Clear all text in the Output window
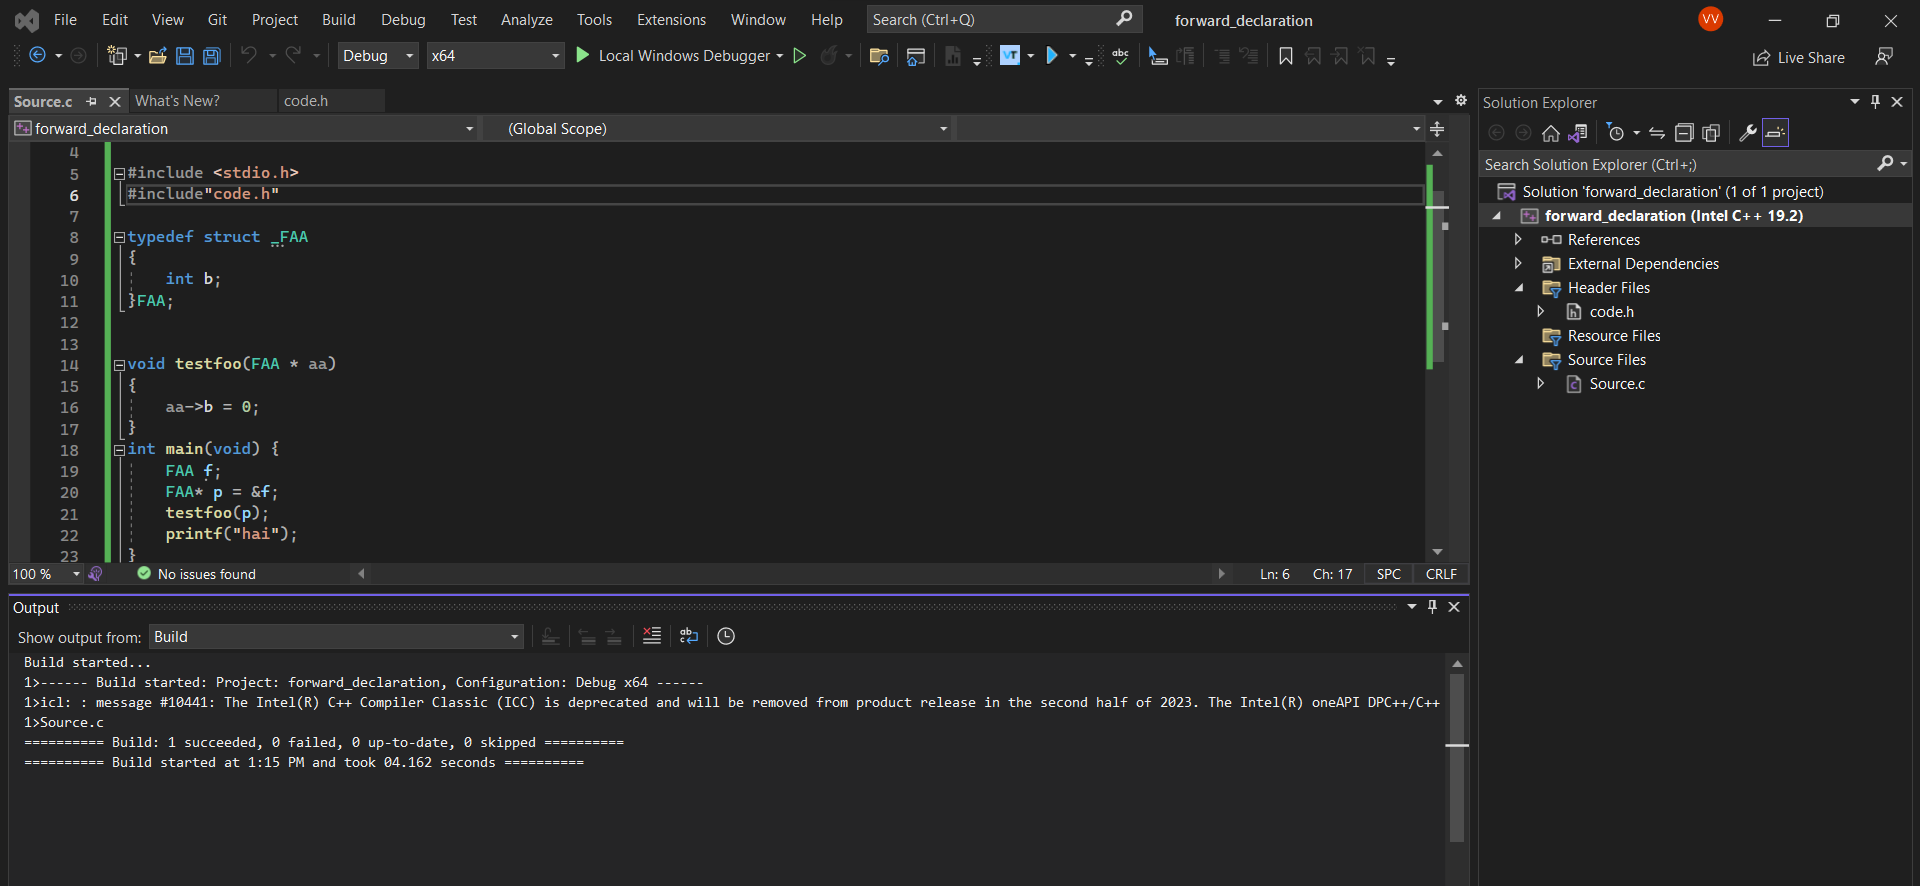1920x886 pixels. click(652, 636)
